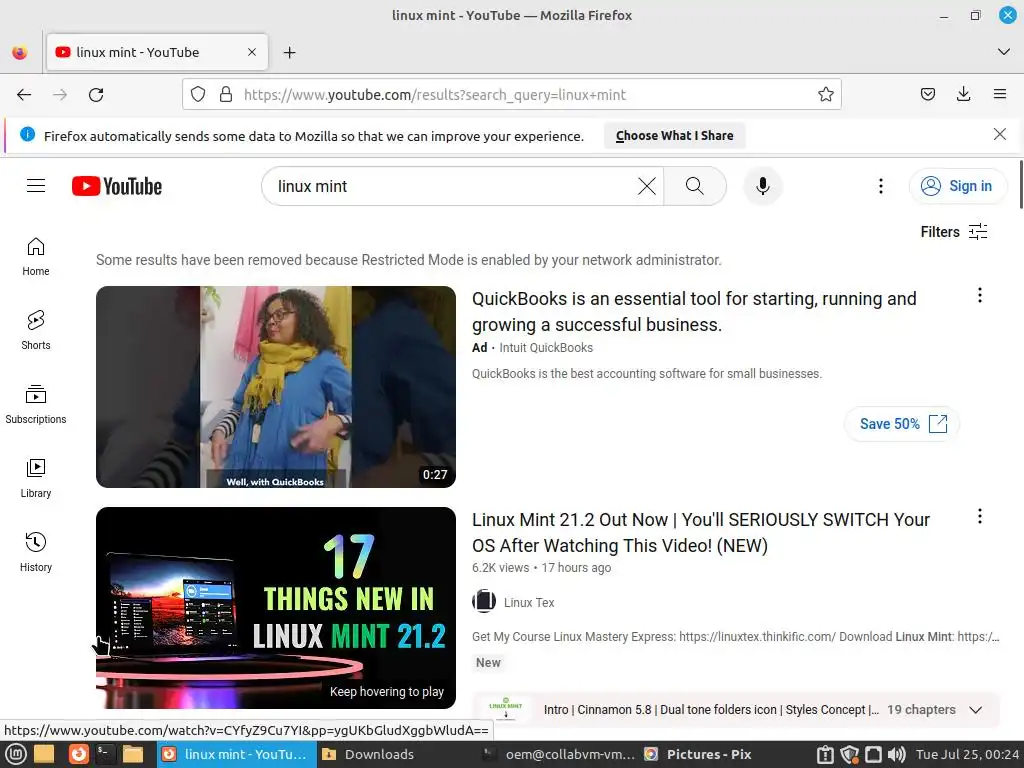Image resolution: width=1024 pixels, height=768 pixels.
Task: Open Shorts in the sidebar
Action: (36, 330)
